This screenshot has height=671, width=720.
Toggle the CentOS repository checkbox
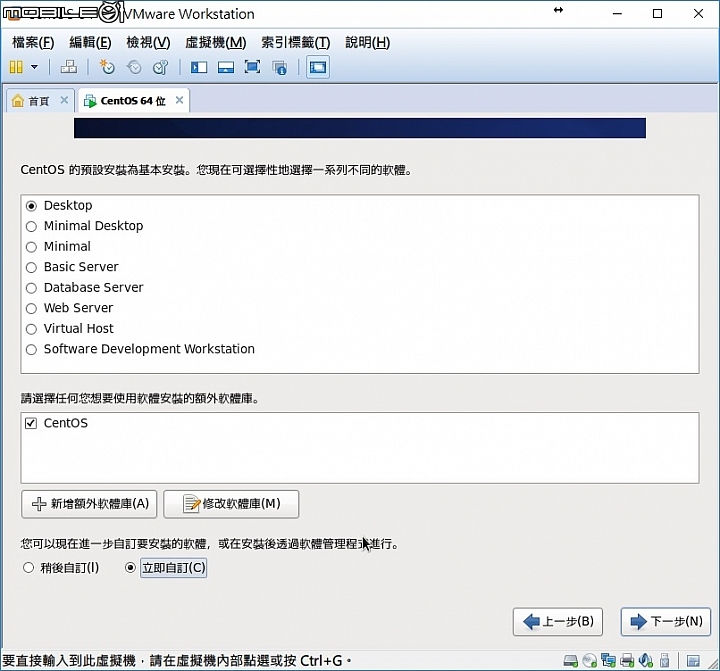pos(31,423)
